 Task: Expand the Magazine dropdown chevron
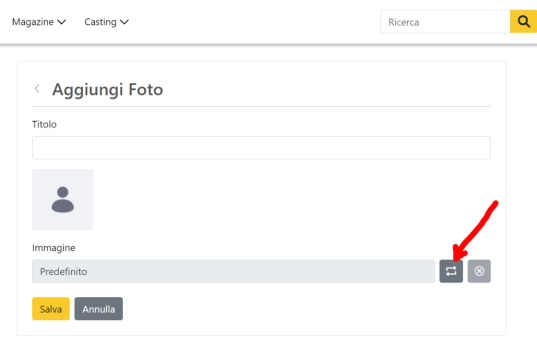point(61,22)
